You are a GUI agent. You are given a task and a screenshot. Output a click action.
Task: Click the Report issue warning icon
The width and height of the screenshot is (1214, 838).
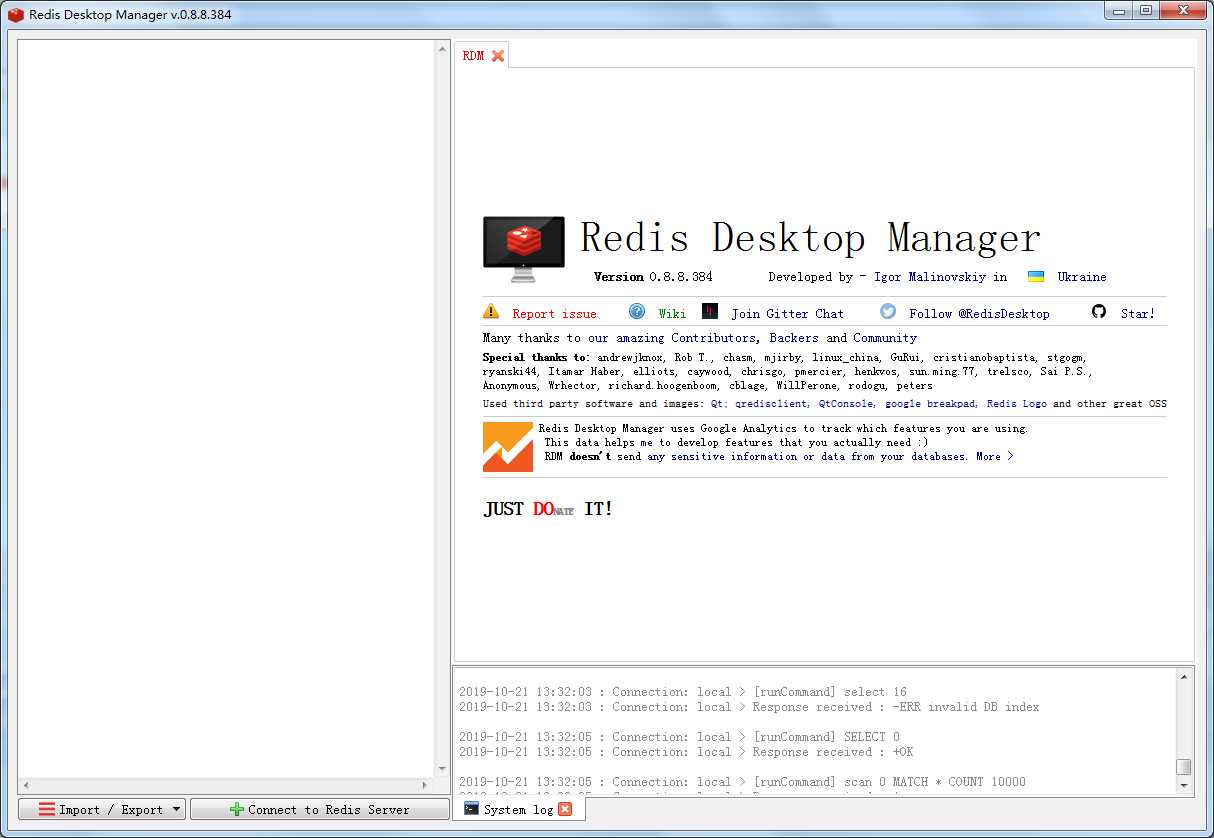491,311
